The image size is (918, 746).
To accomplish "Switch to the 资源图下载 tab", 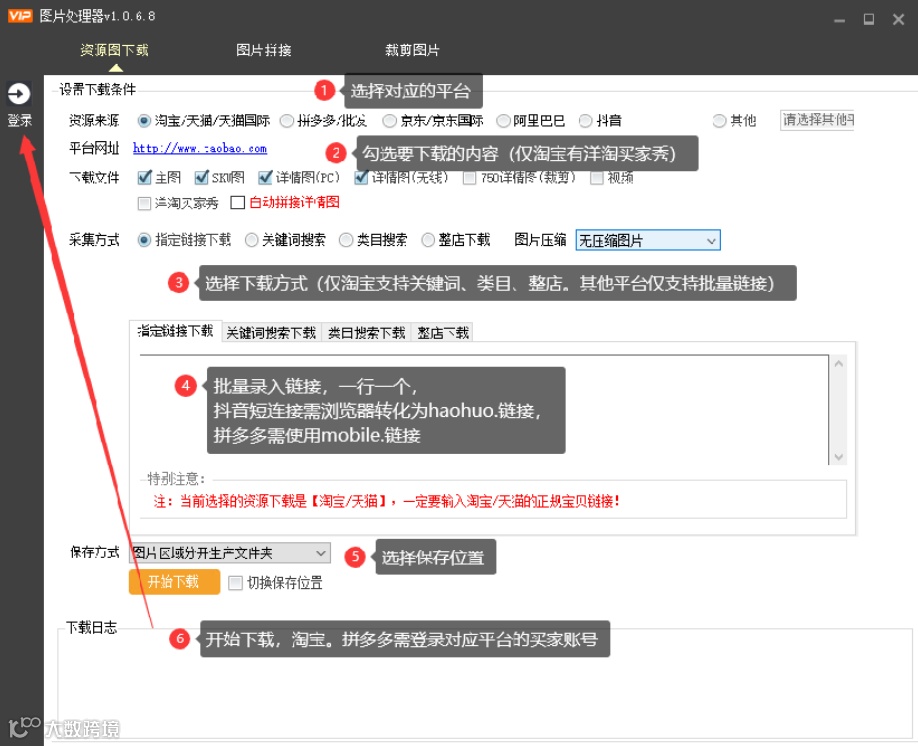I will pos(115,50).
